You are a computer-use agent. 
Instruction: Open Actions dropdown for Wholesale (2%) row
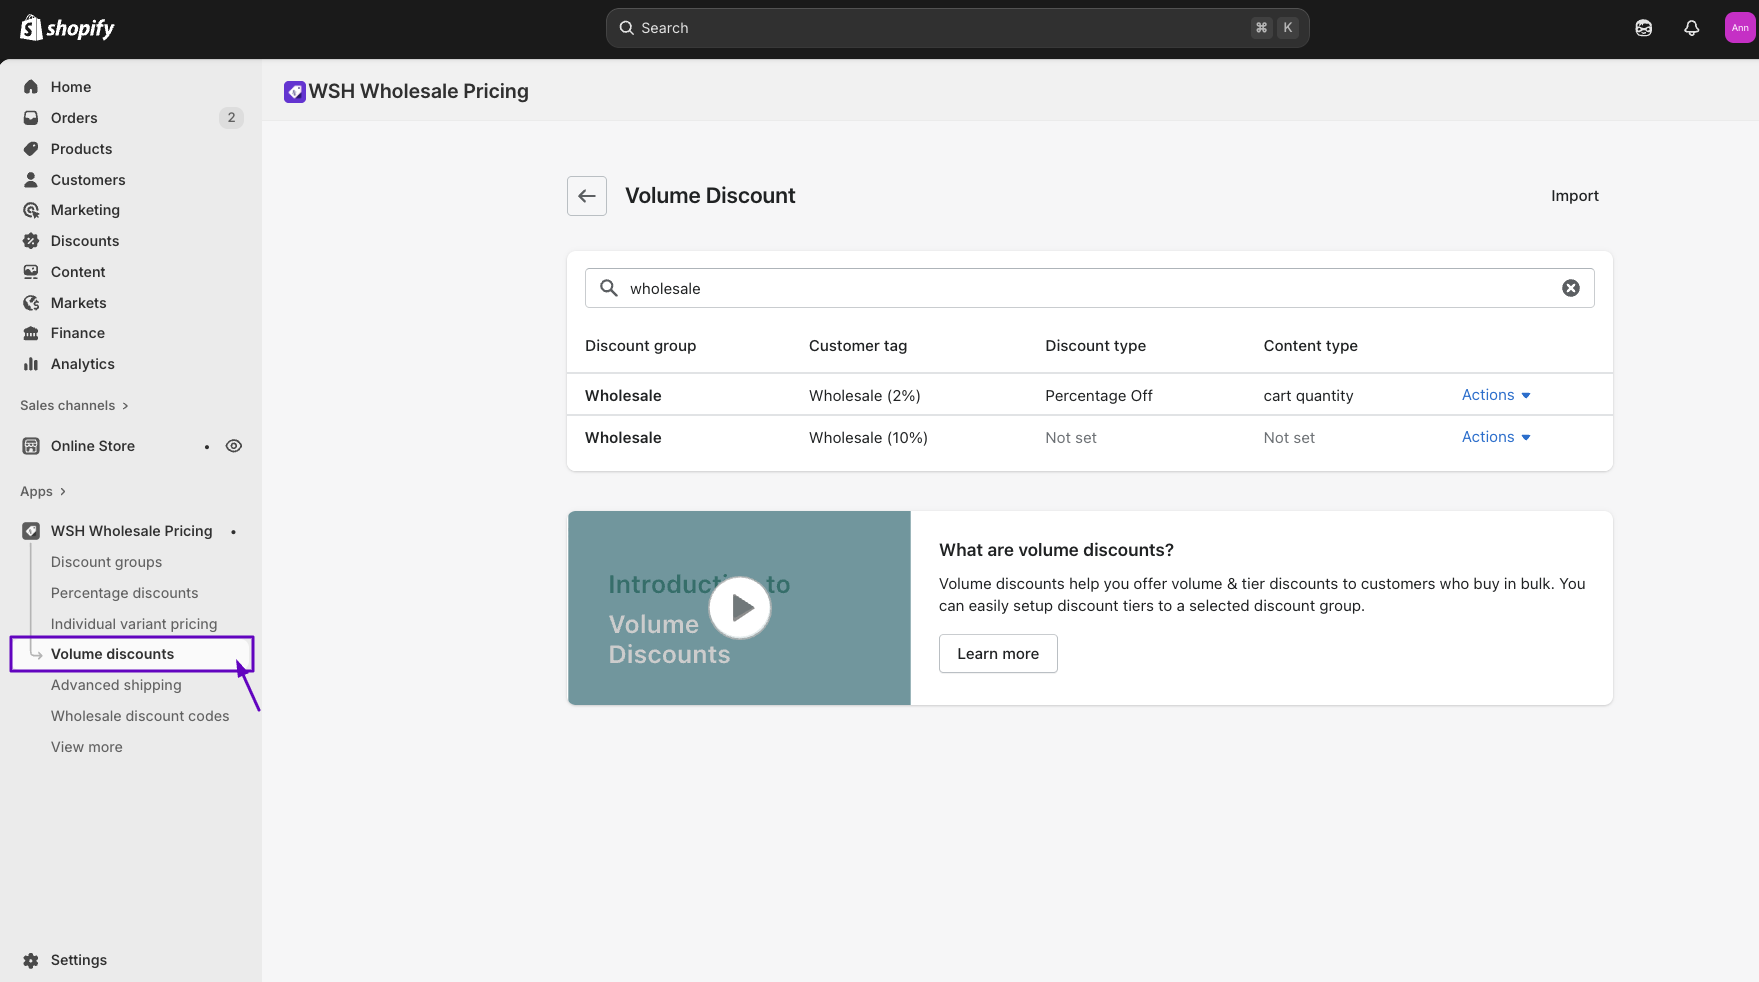click(1495, 395)
